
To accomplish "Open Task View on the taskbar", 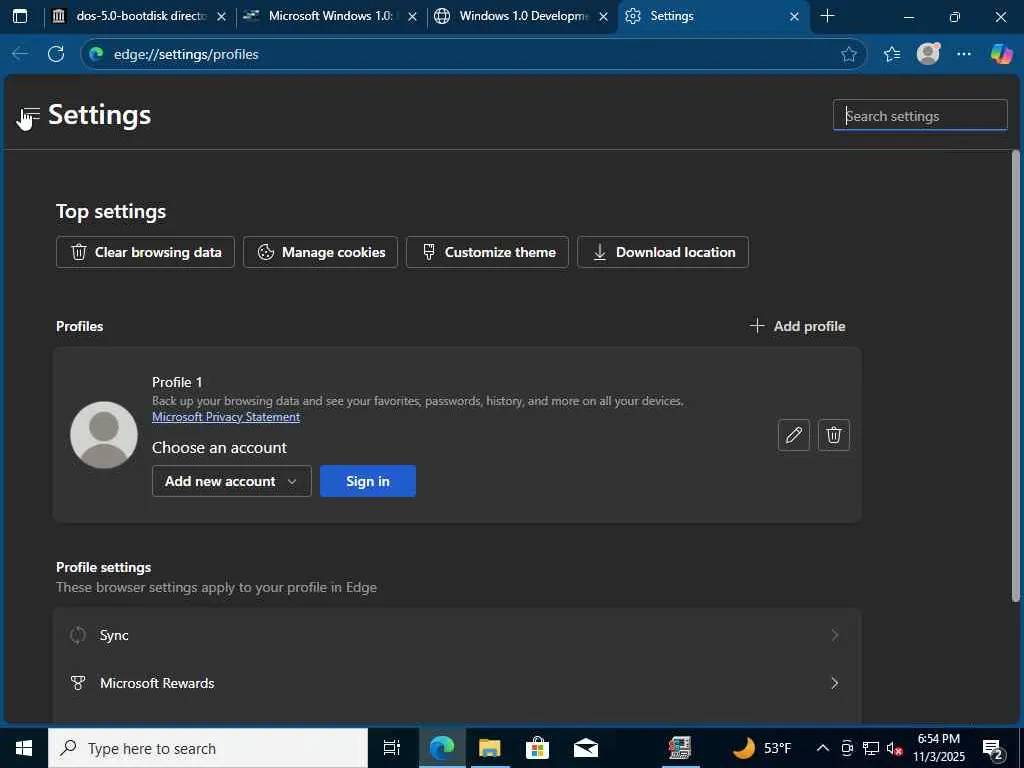I will (392, 748).
